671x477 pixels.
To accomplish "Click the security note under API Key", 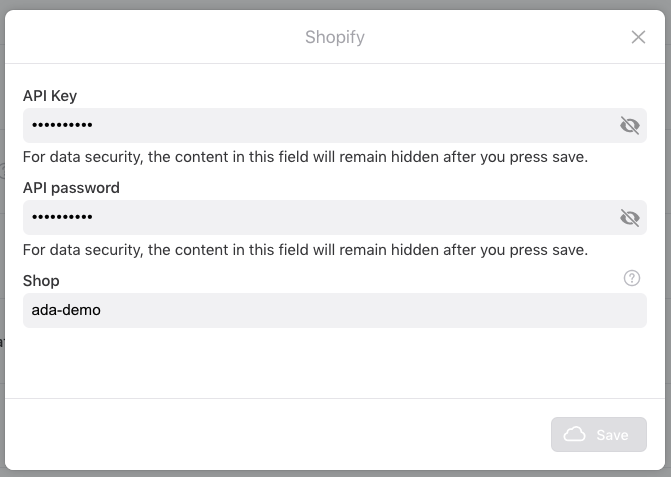I will [305, 157].
